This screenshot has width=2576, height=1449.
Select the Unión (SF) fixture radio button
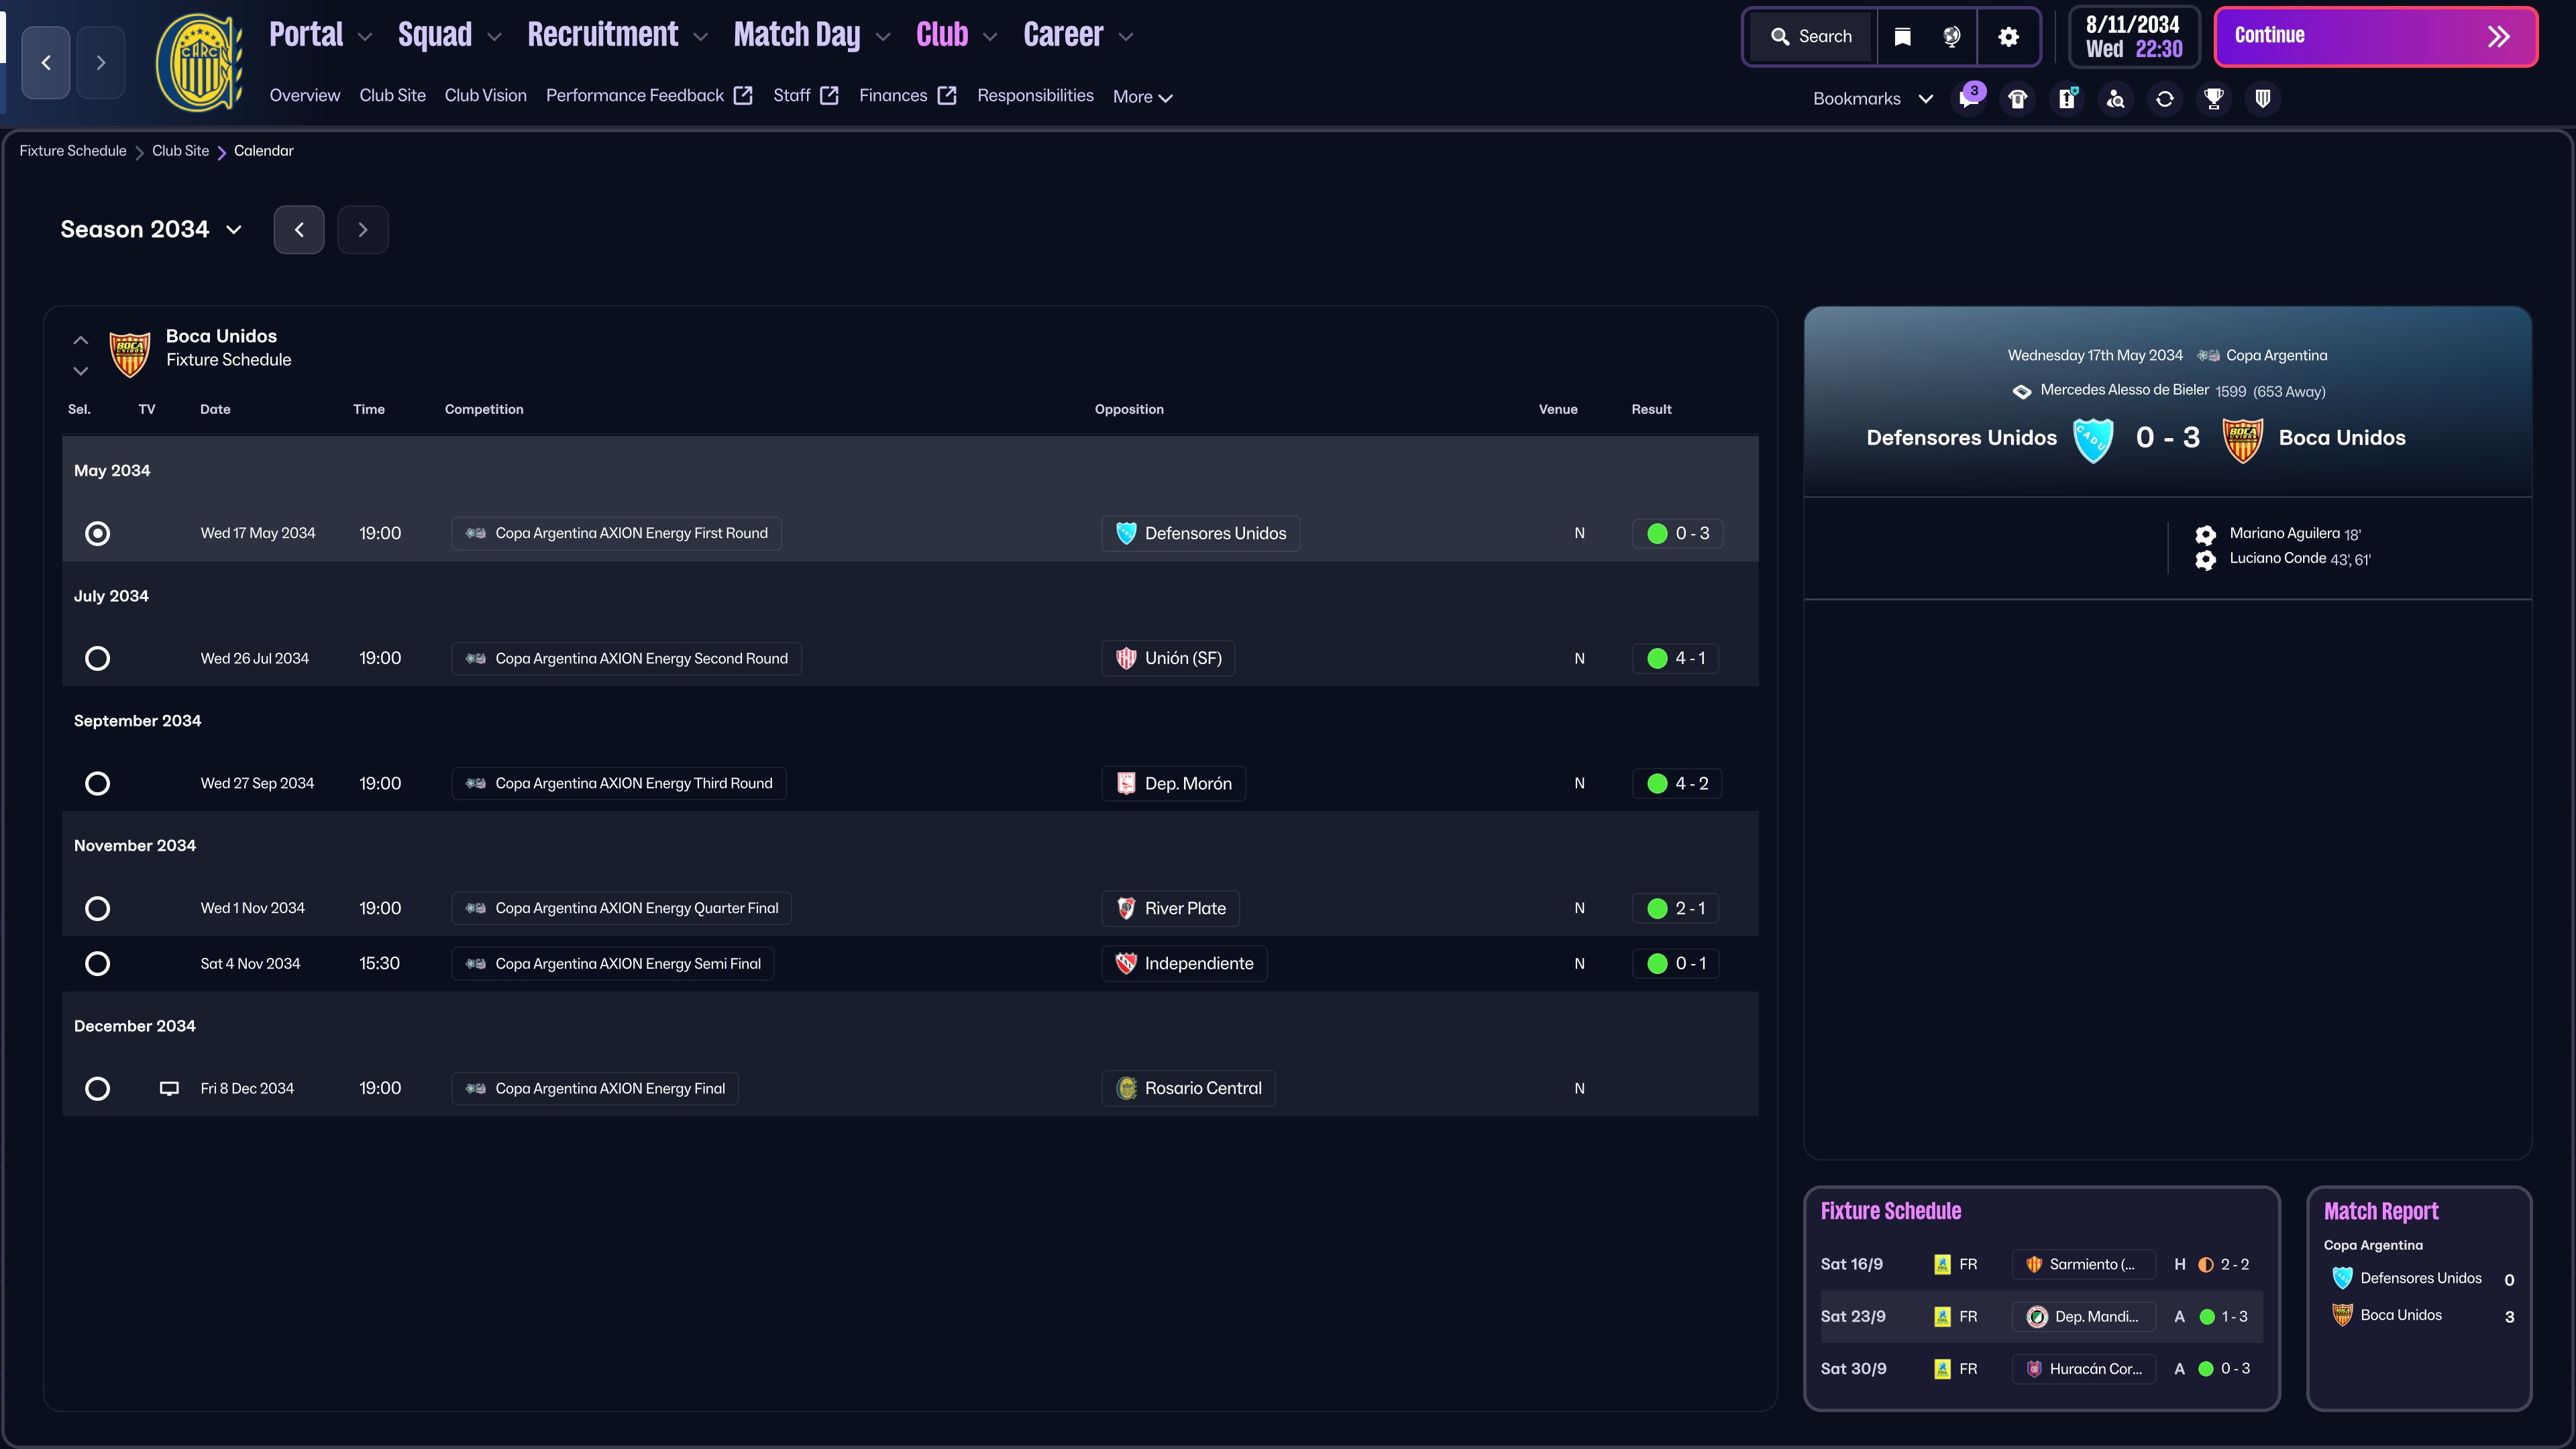(97, 658)
